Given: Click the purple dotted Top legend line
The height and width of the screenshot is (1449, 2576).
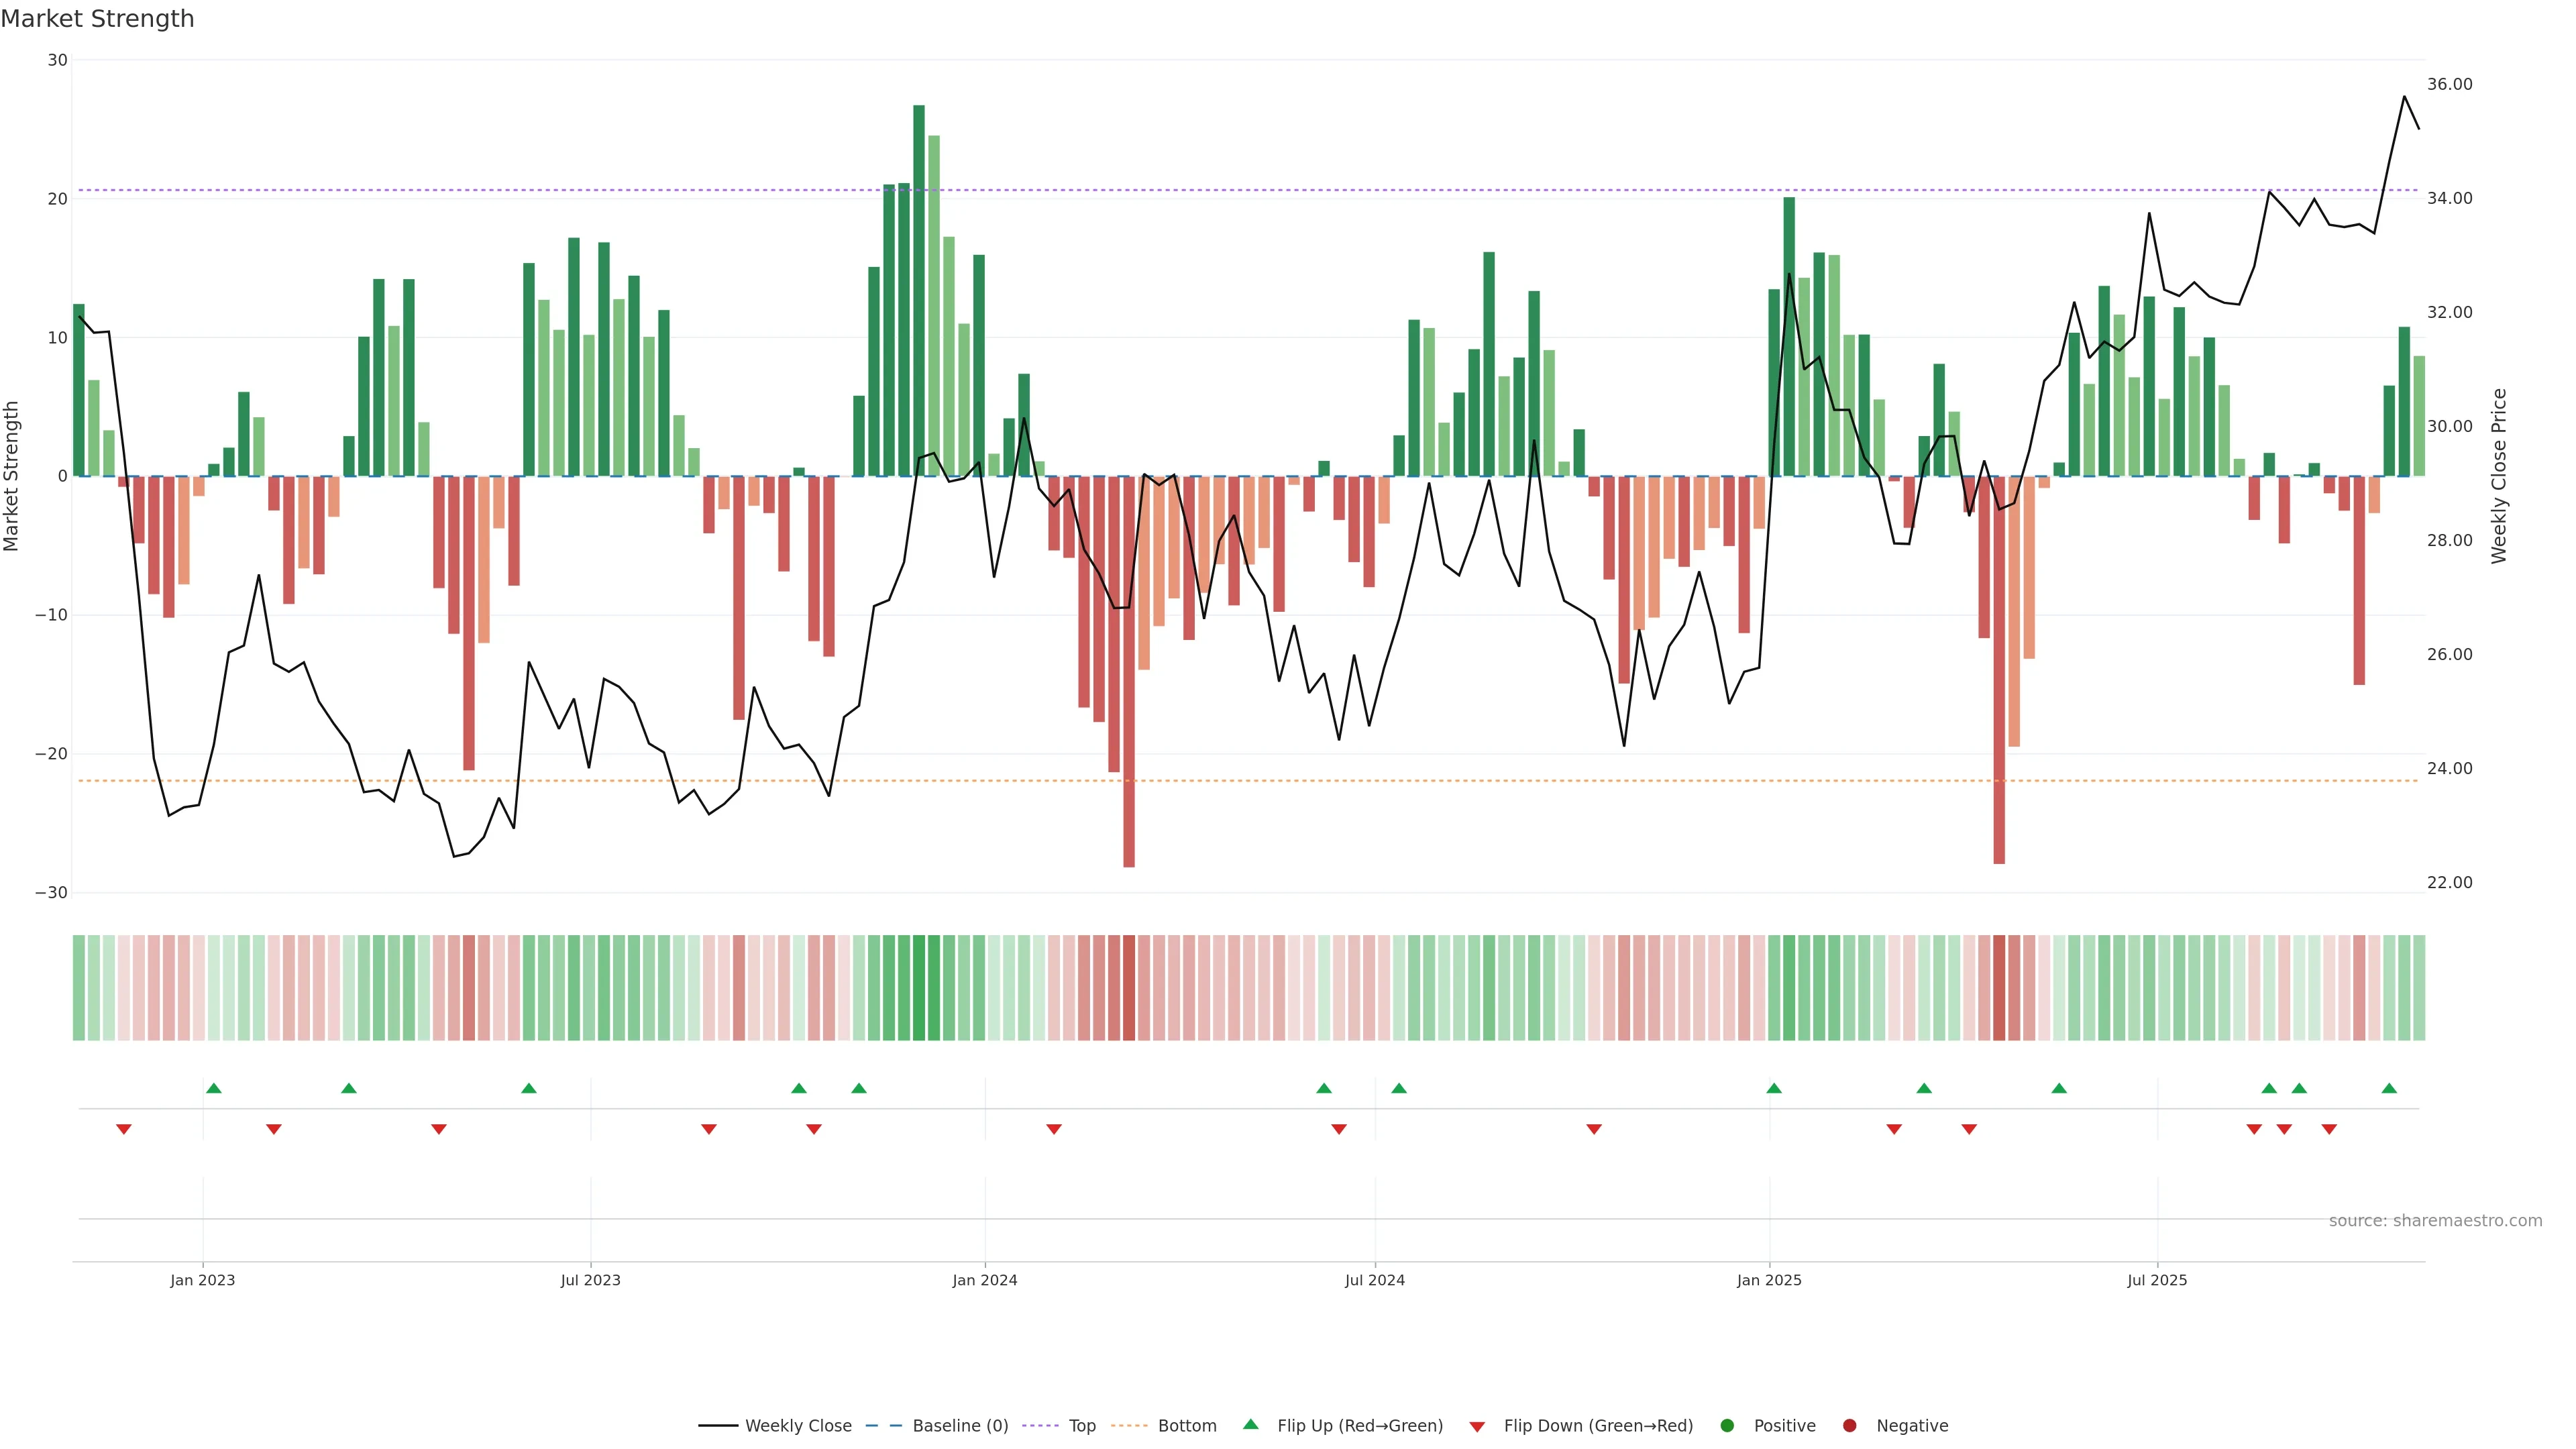Looking at the screenshot, I should pos(1040,1425).
